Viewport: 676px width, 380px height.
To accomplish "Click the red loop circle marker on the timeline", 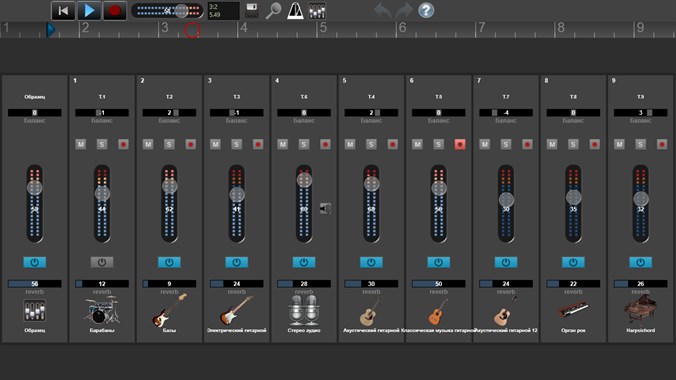I will coord(192,31).
